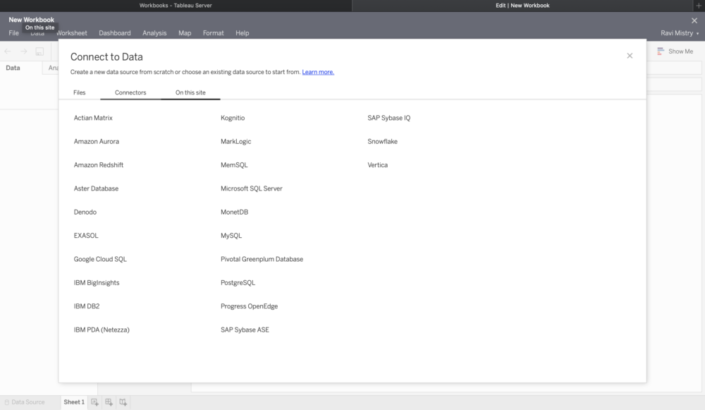The image size is (705, 410).
Task: Choose the Snowflake connector
Action: (383, 142)
